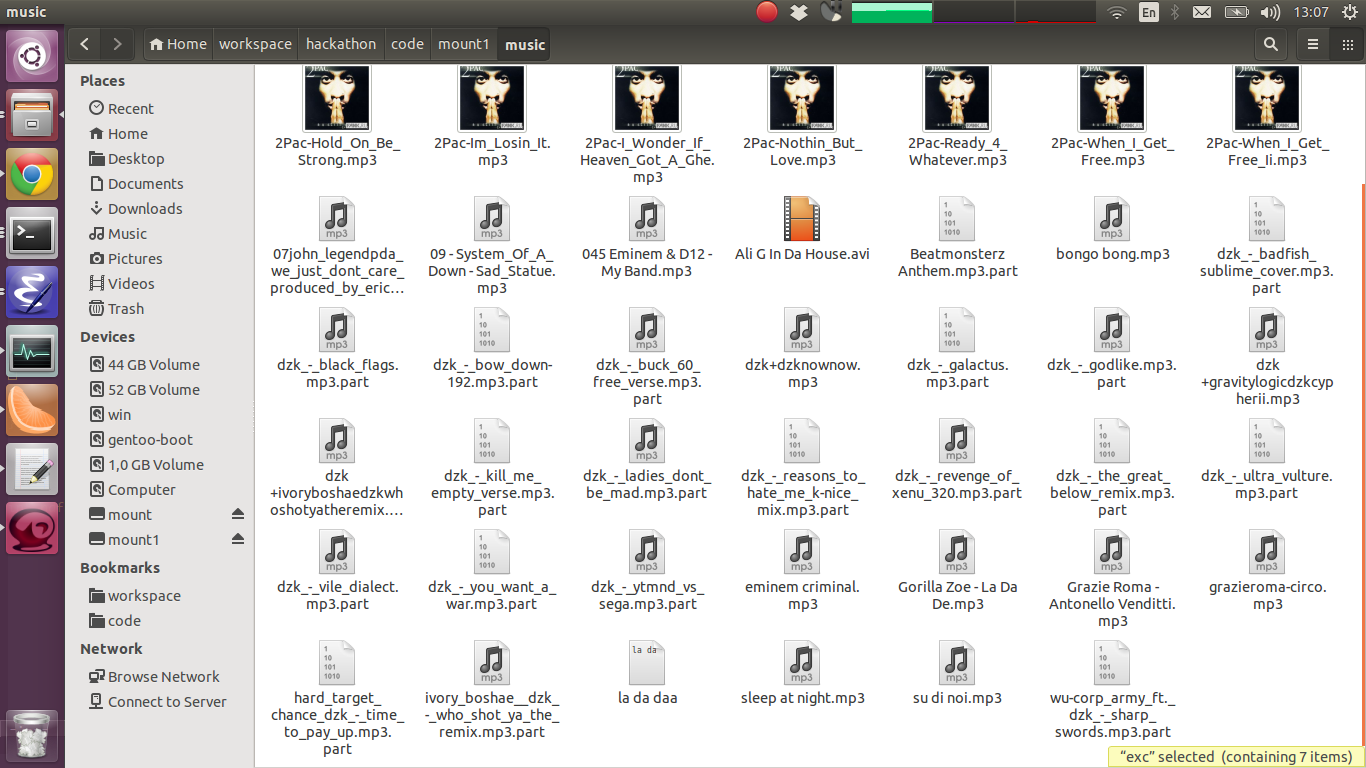Eject the mount1 device
The image size is (1366, 768).
[x=238, y=539]
